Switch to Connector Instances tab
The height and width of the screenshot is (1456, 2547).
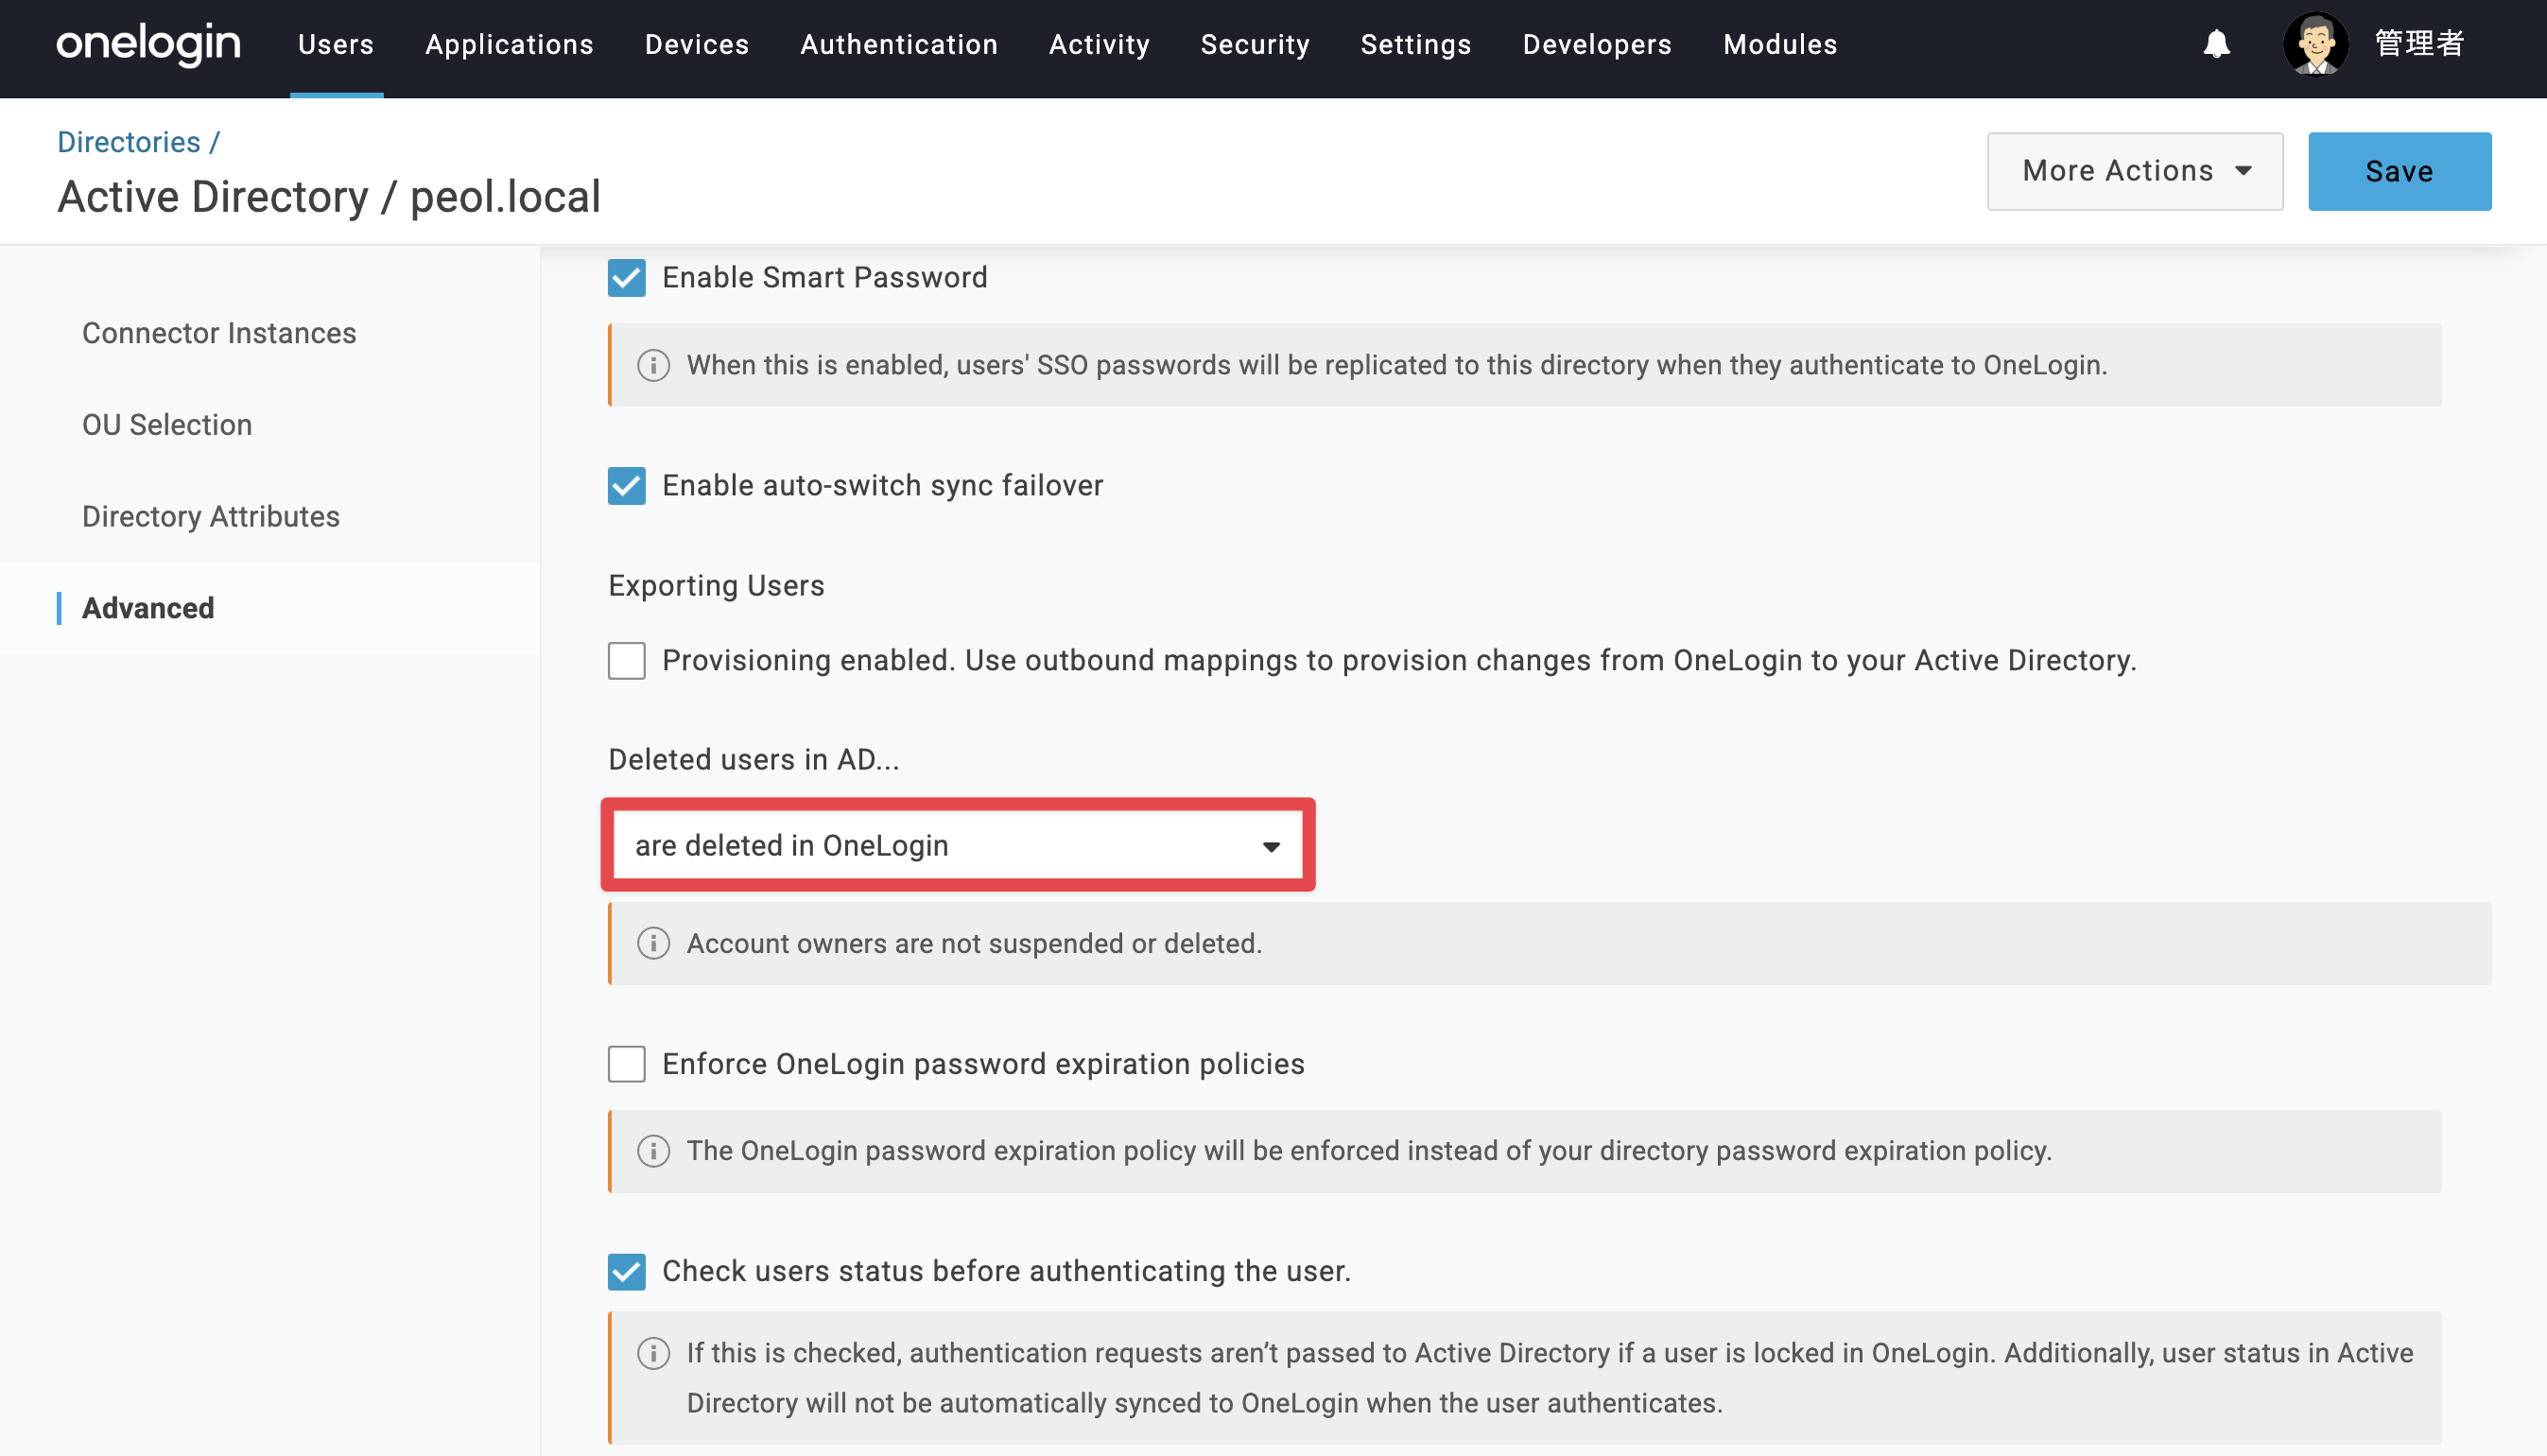[219, 333]
